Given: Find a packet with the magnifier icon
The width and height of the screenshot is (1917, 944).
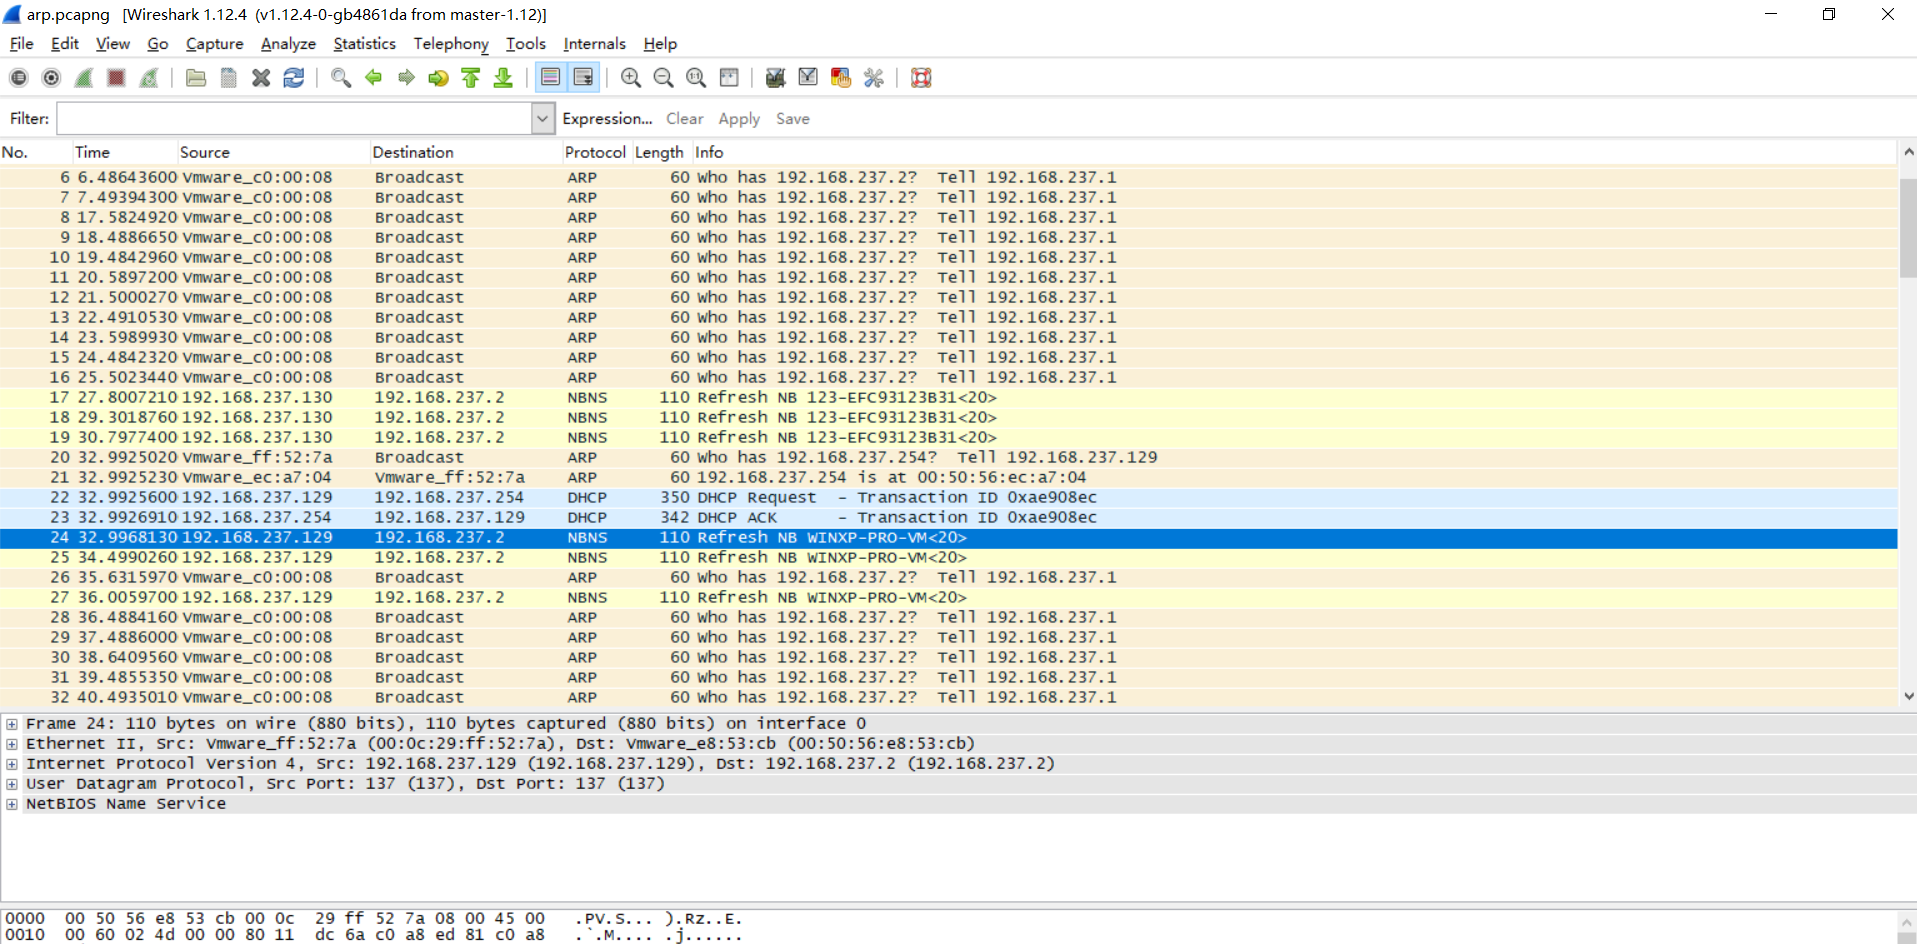Looking at the screenshot, I should tap(341, 78).
